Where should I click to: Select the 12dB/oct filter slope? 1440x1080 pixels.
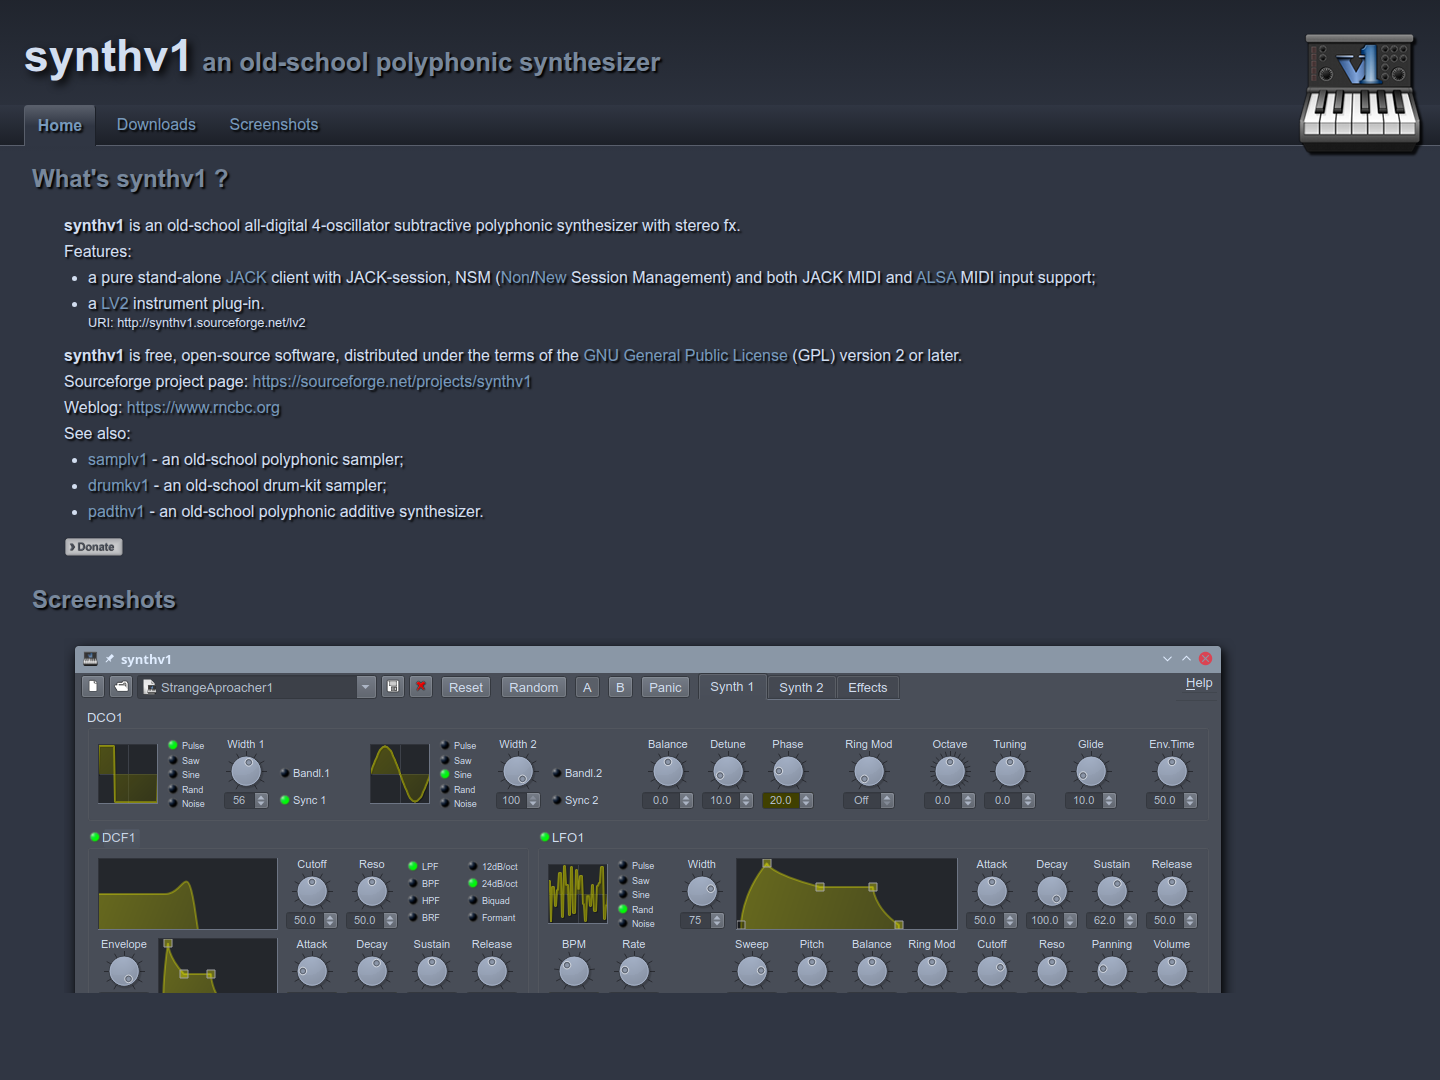point(493,866)
